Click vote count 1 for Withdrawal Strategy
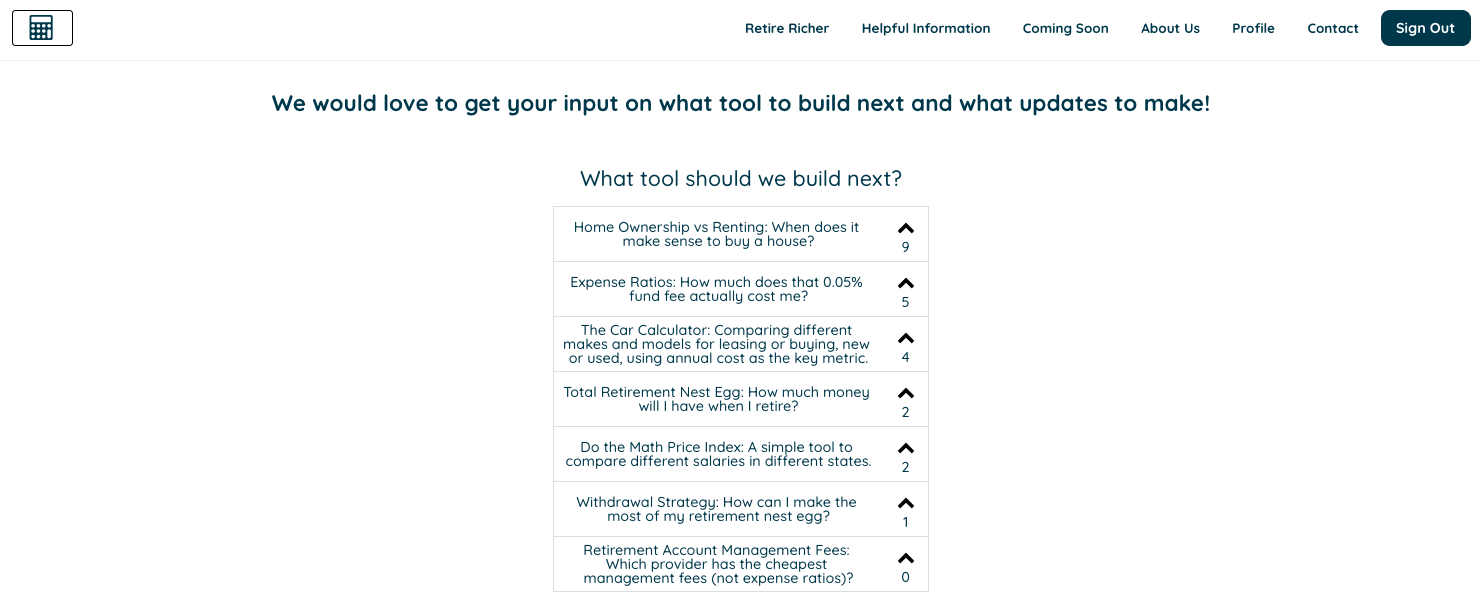The height and width of the screenshot is (610, 1480). pos(906,522)
